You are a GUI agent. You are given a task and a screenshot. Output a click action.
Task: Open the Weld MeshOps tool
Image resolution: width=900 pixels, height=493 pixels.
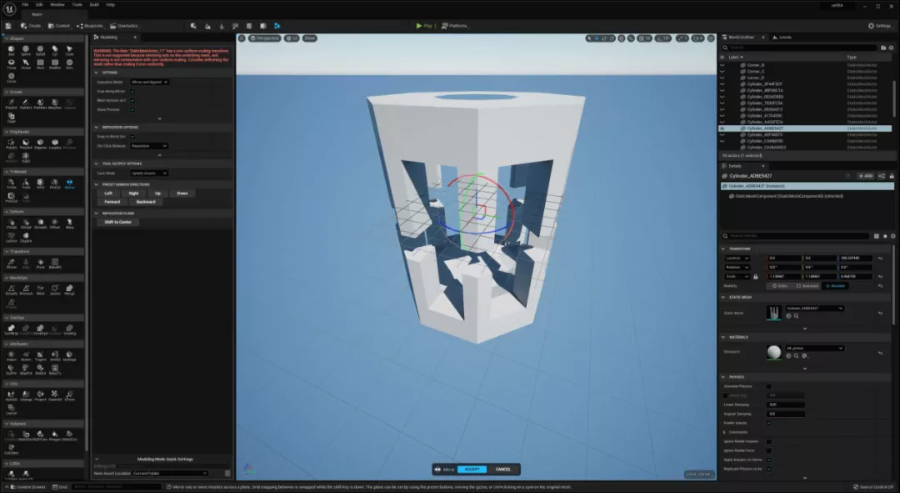coord(40,290)
